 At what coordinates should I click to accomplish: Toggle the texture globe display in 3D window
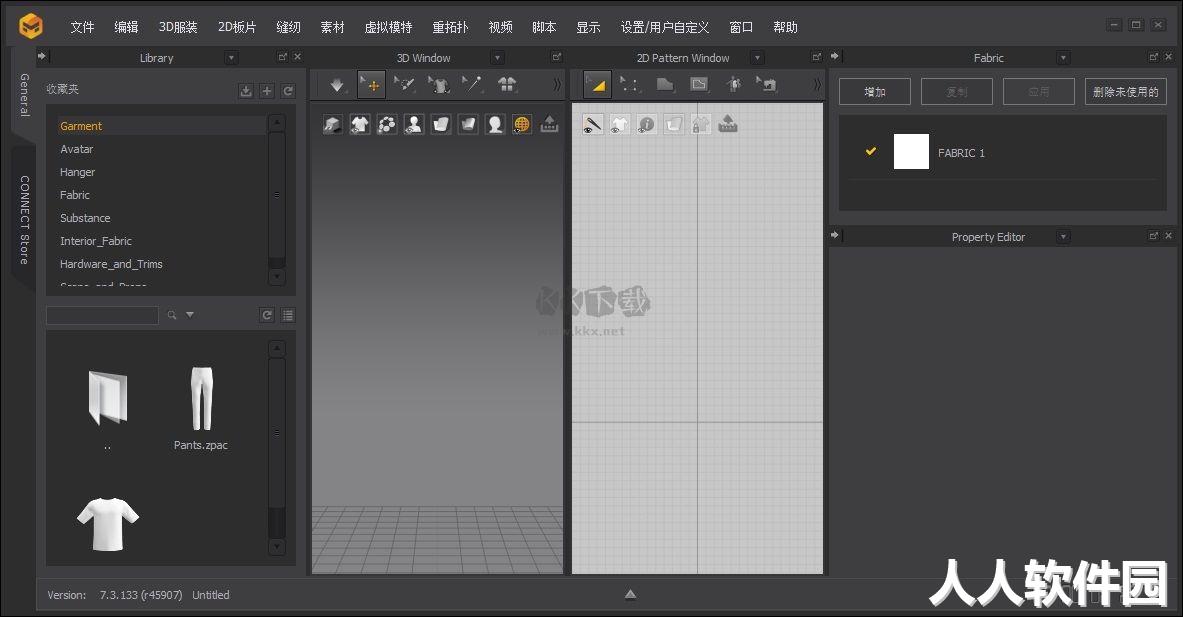point(522,124)
